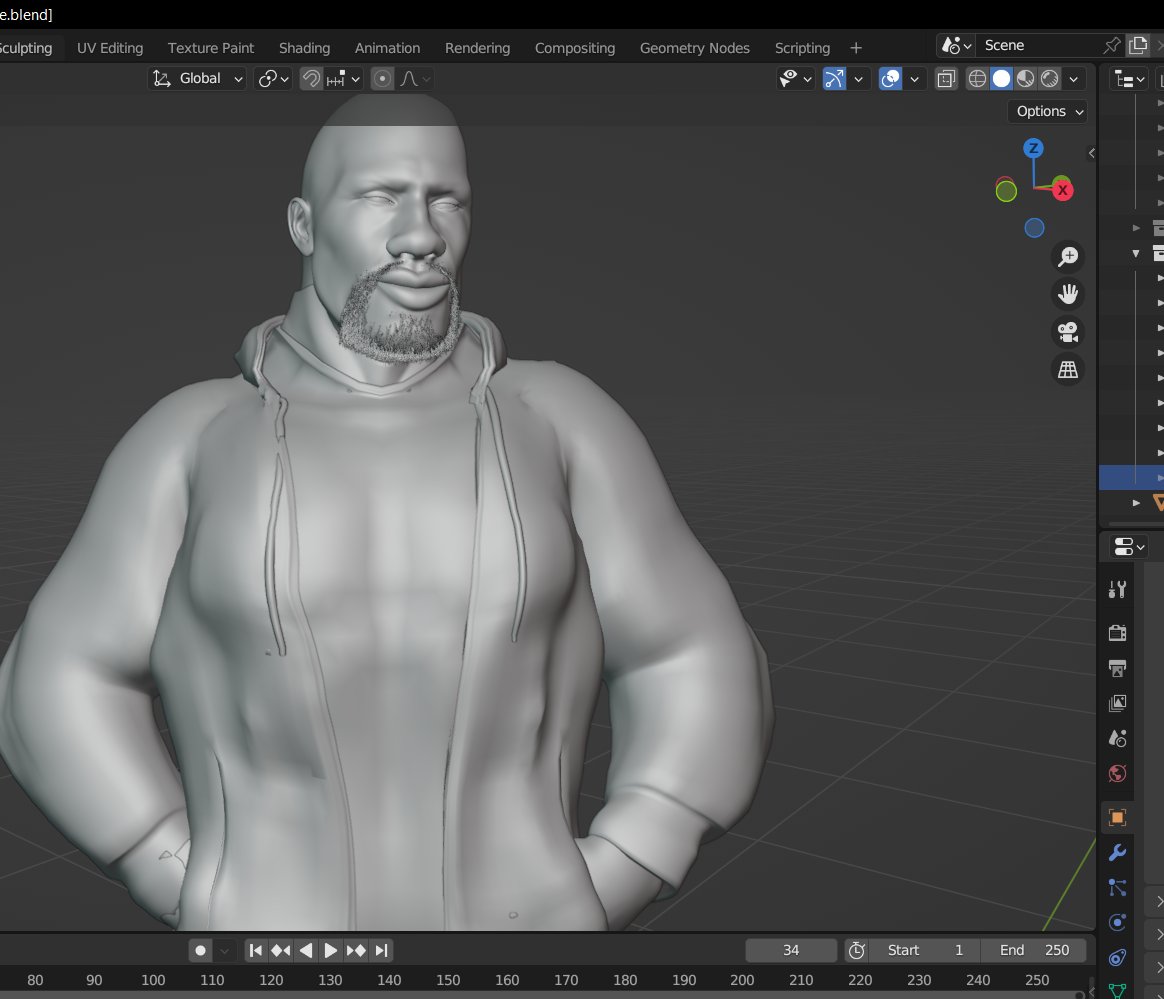Open the viewport shading options dropdown
This screenshot has height=999, width=1164.
point(1073,79)
